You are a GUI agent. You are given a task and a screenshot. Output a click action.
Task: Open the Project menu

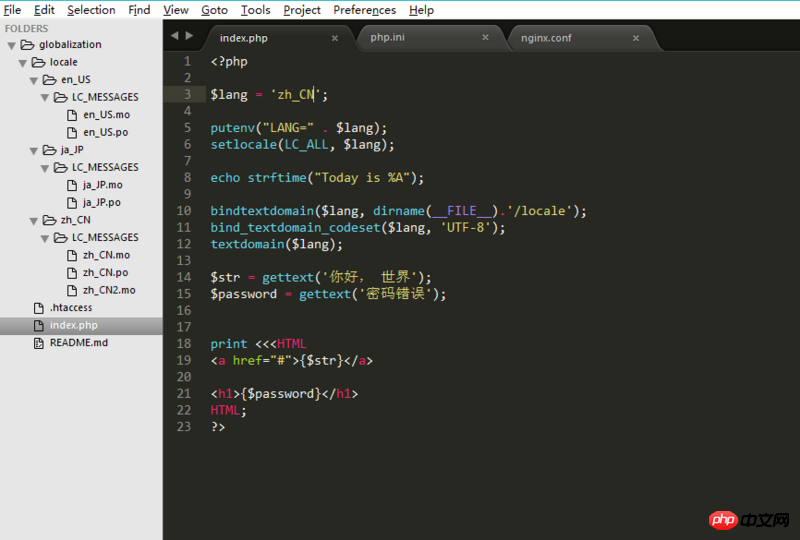tap(301, 10)
